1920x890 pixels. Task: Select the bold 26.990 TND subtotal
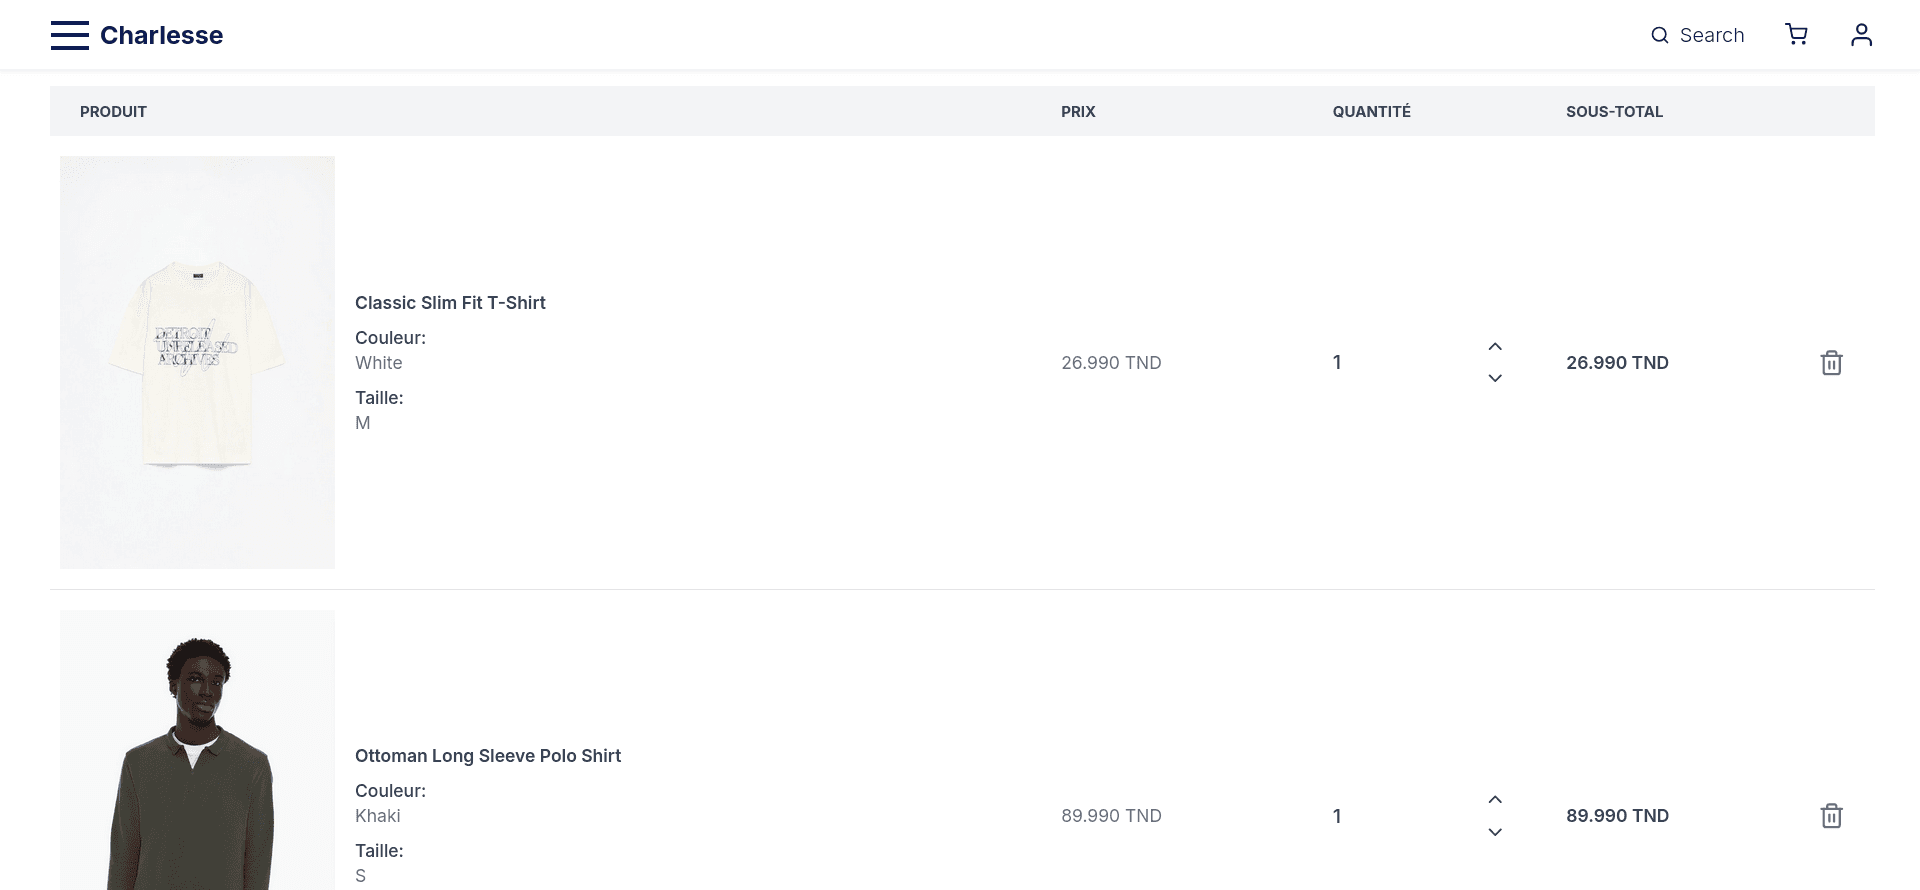pos(1617,363)
